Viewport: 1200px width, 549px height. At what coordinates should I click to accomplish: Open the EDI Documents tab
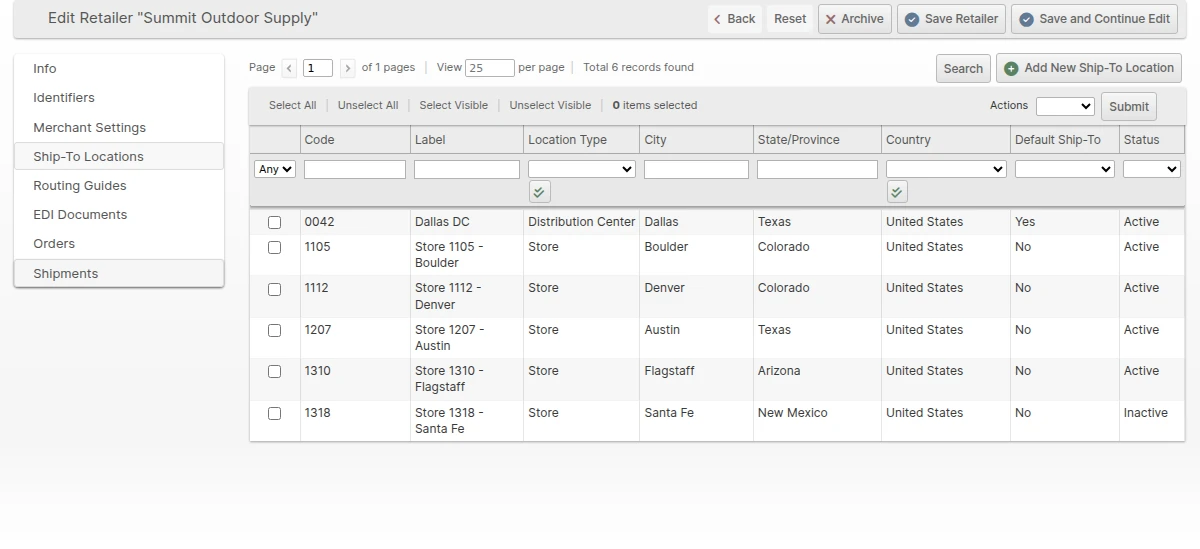[x=119, y=215]
